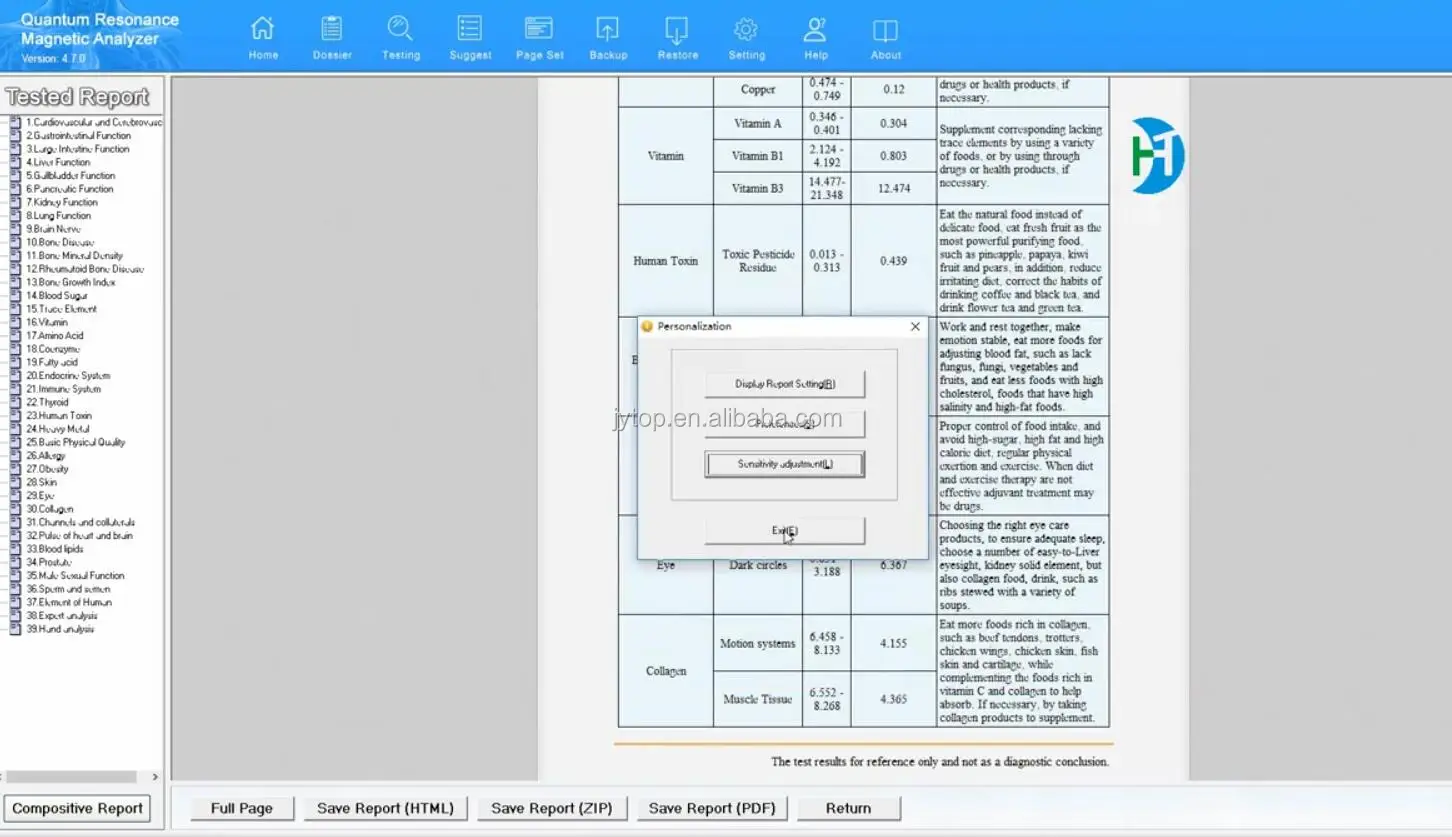
Task: Click the Toxic Pesticide Residue cell
Action: pos(758,261)
